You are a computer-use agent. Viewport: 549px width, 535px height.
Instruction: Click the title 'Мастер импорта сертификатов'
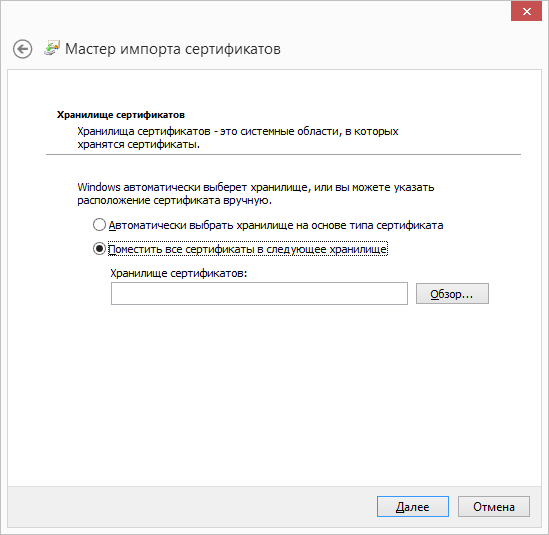(x=173, y=49)
